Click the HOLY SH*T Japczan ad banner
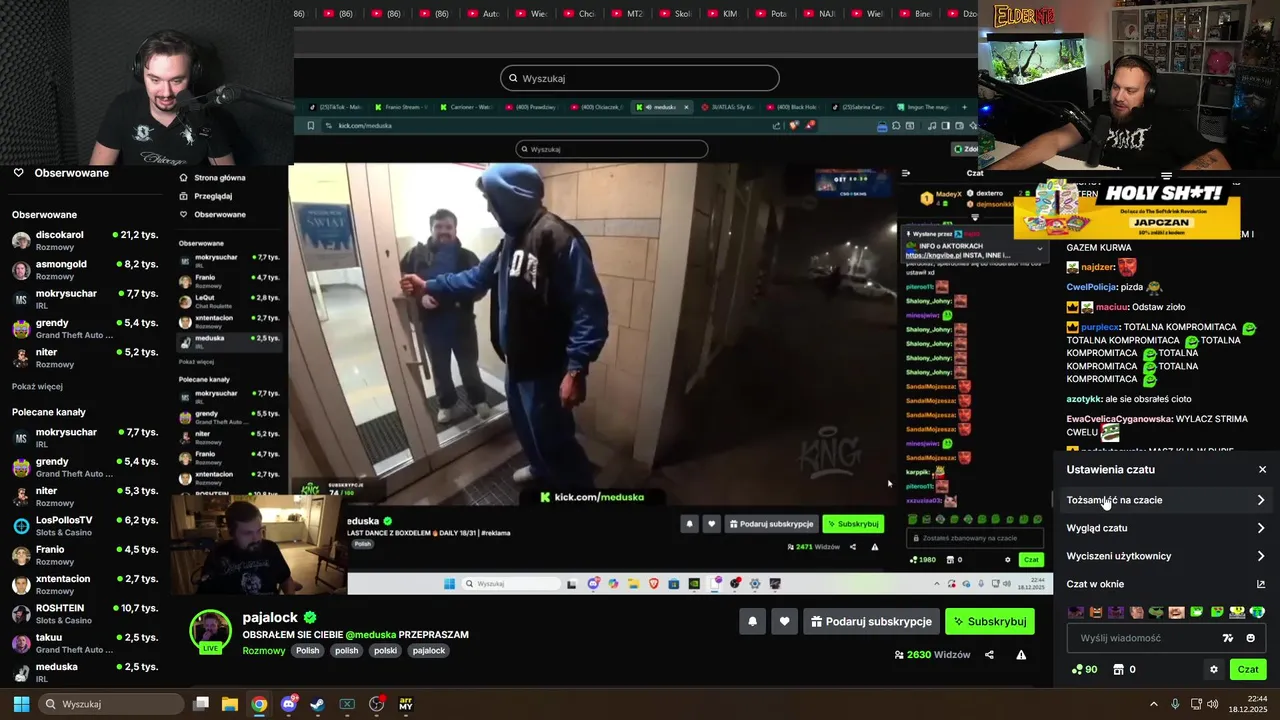Image resolution: width=1280 pixels, height=720 pixels. point(1127,211)
